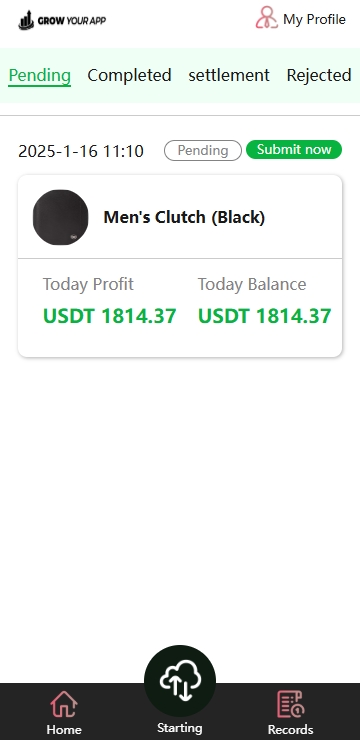The image size is (360, 740).
Task: Open the My Profile user icon
Action: [267, 18]
